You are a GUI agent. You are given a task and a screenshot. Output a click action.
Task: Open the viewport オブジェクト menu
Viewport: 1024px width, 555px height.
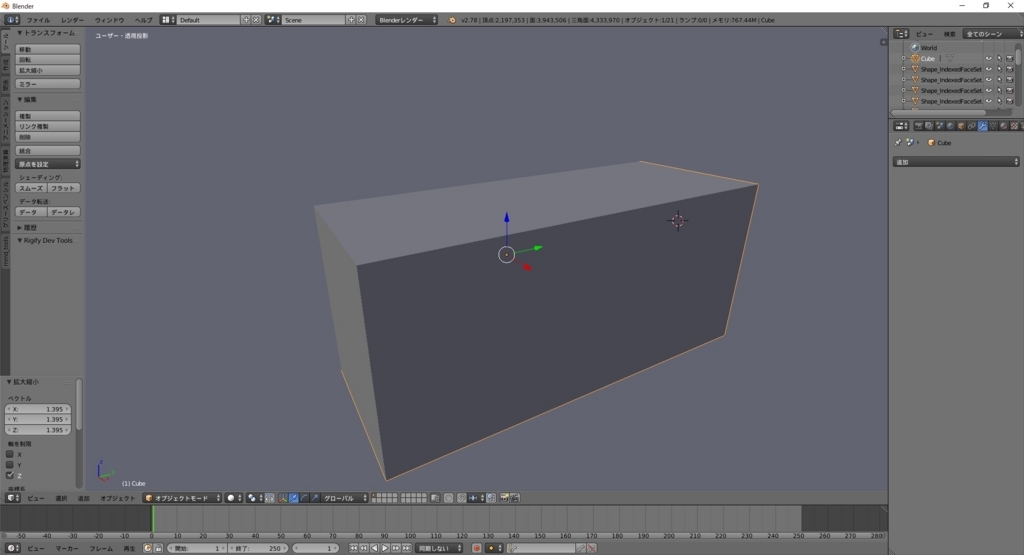(x=118, y=498)
